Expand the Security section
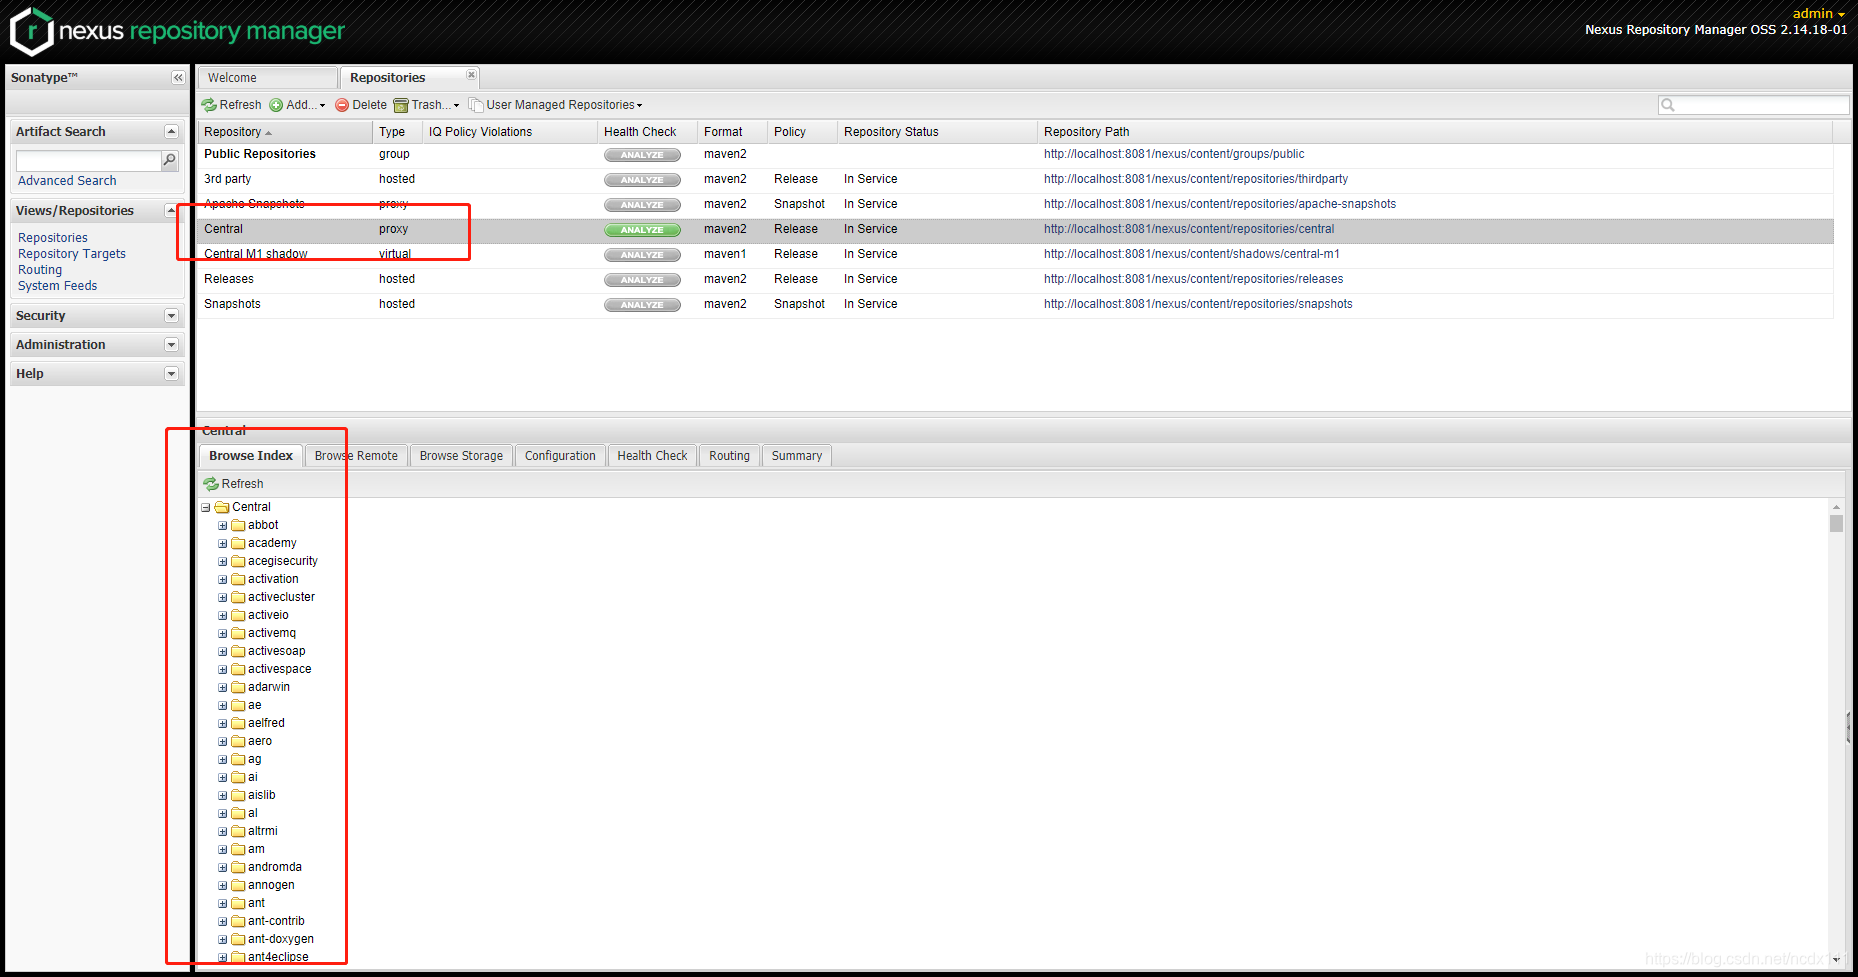The image size is (1858, 977). 171,316
